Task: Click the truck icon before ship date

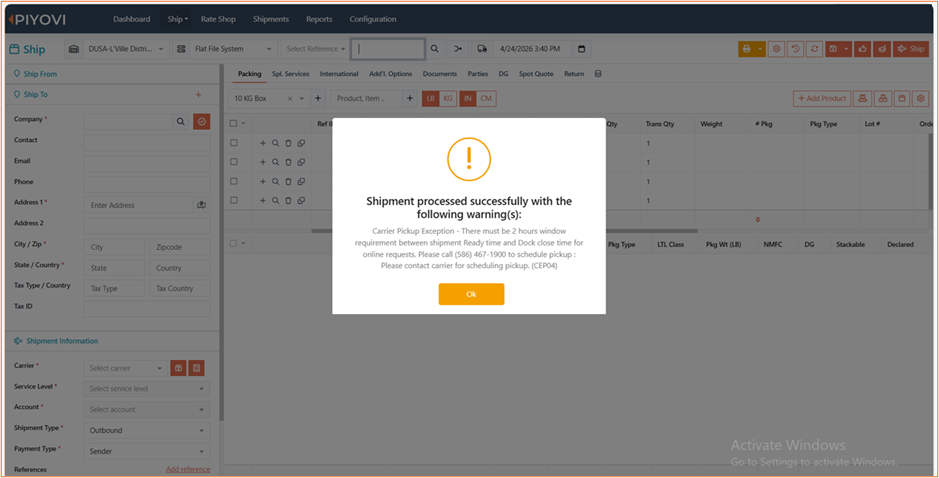Action: tap(482, 49)
